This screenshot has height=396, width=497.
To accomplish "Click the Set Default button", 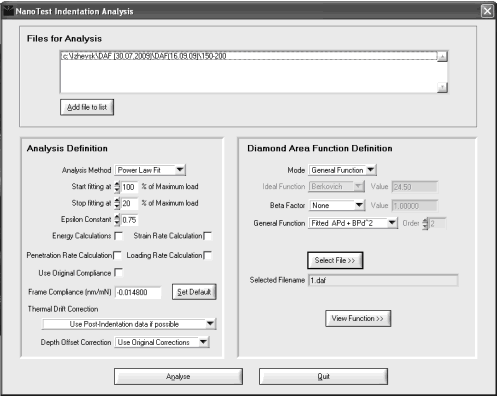I will [x=194, y=292].
